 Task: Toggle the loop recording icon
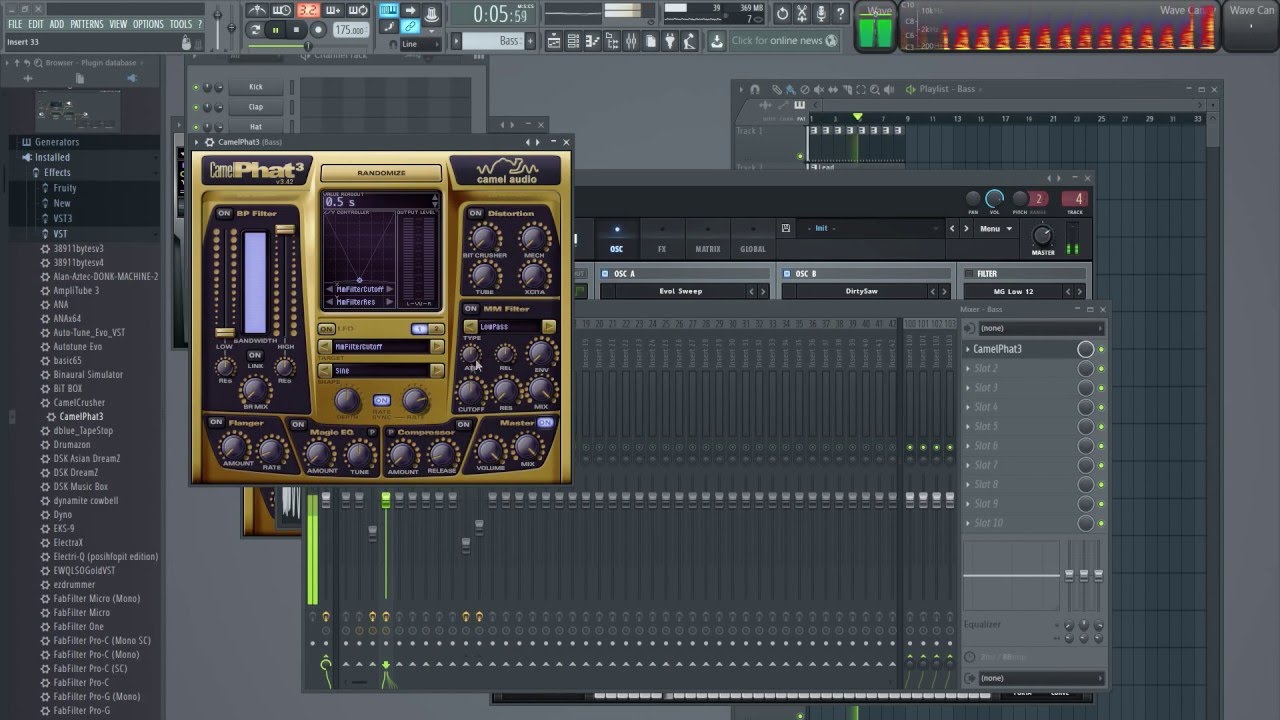(357, 10)
